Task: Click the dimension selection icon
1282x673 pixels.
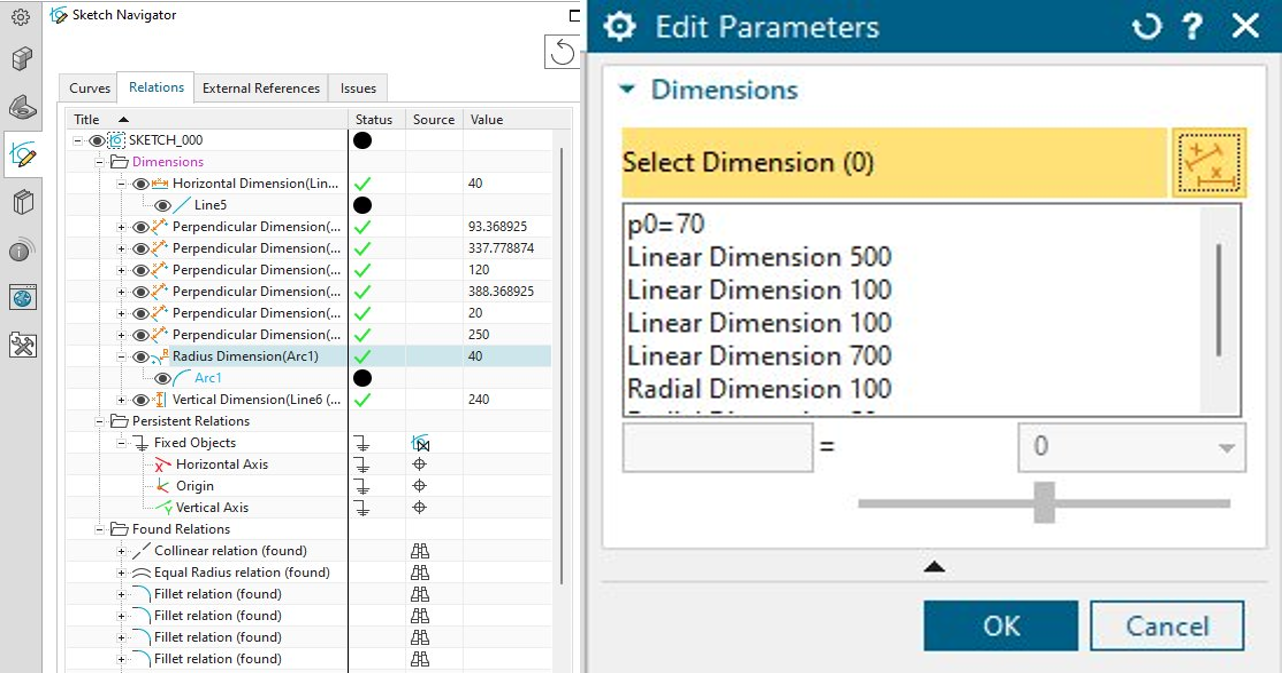Action: [1209, 162]
